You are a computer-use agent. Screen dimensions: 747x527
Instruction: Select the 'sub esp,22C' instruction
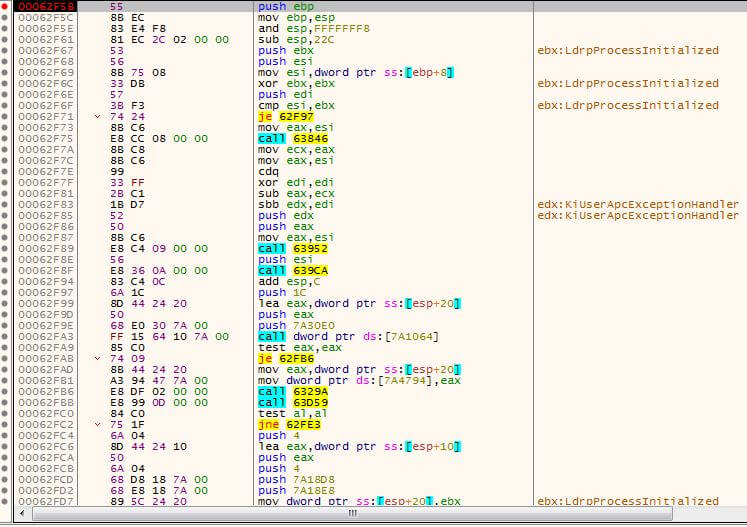pyautogui.click(x=296, y=40)
